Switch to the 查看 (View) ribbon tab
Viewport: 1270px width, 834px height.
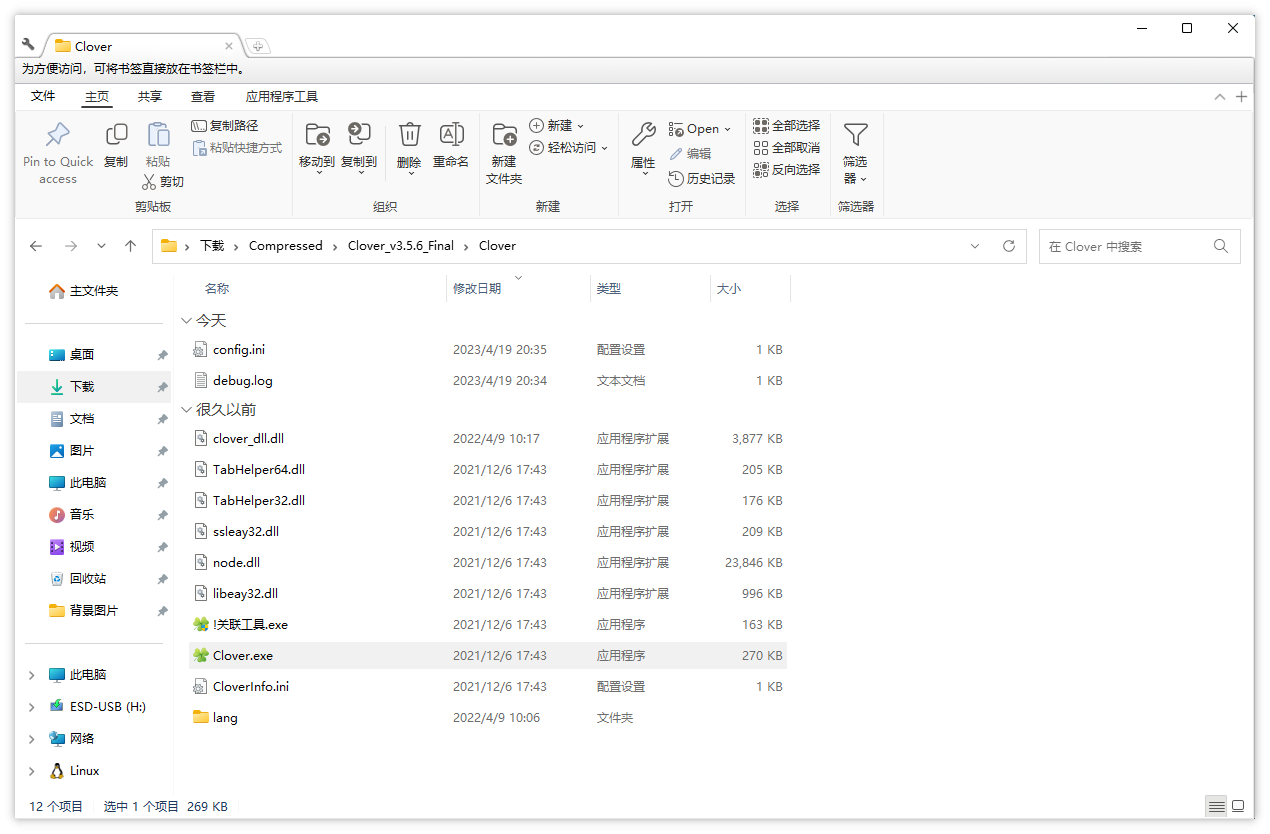click(203, 96)
